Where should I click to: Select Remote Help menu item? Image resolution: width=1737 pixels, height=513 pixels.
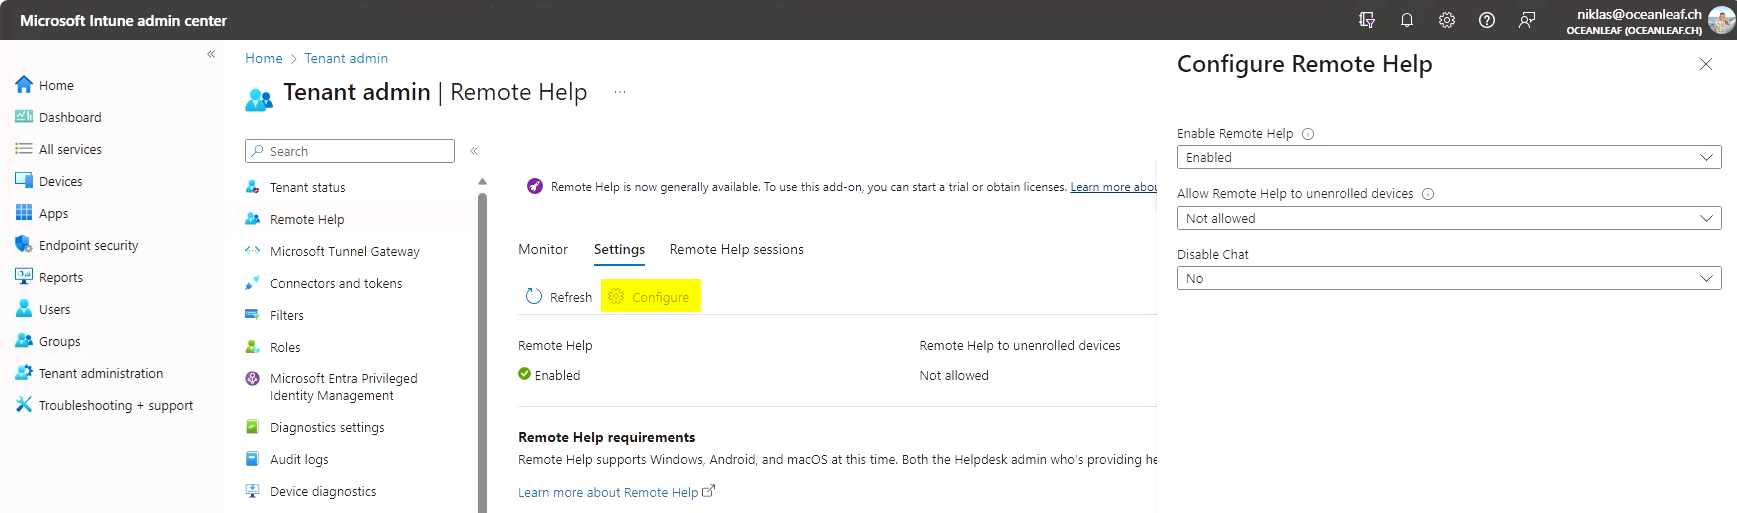307,219
